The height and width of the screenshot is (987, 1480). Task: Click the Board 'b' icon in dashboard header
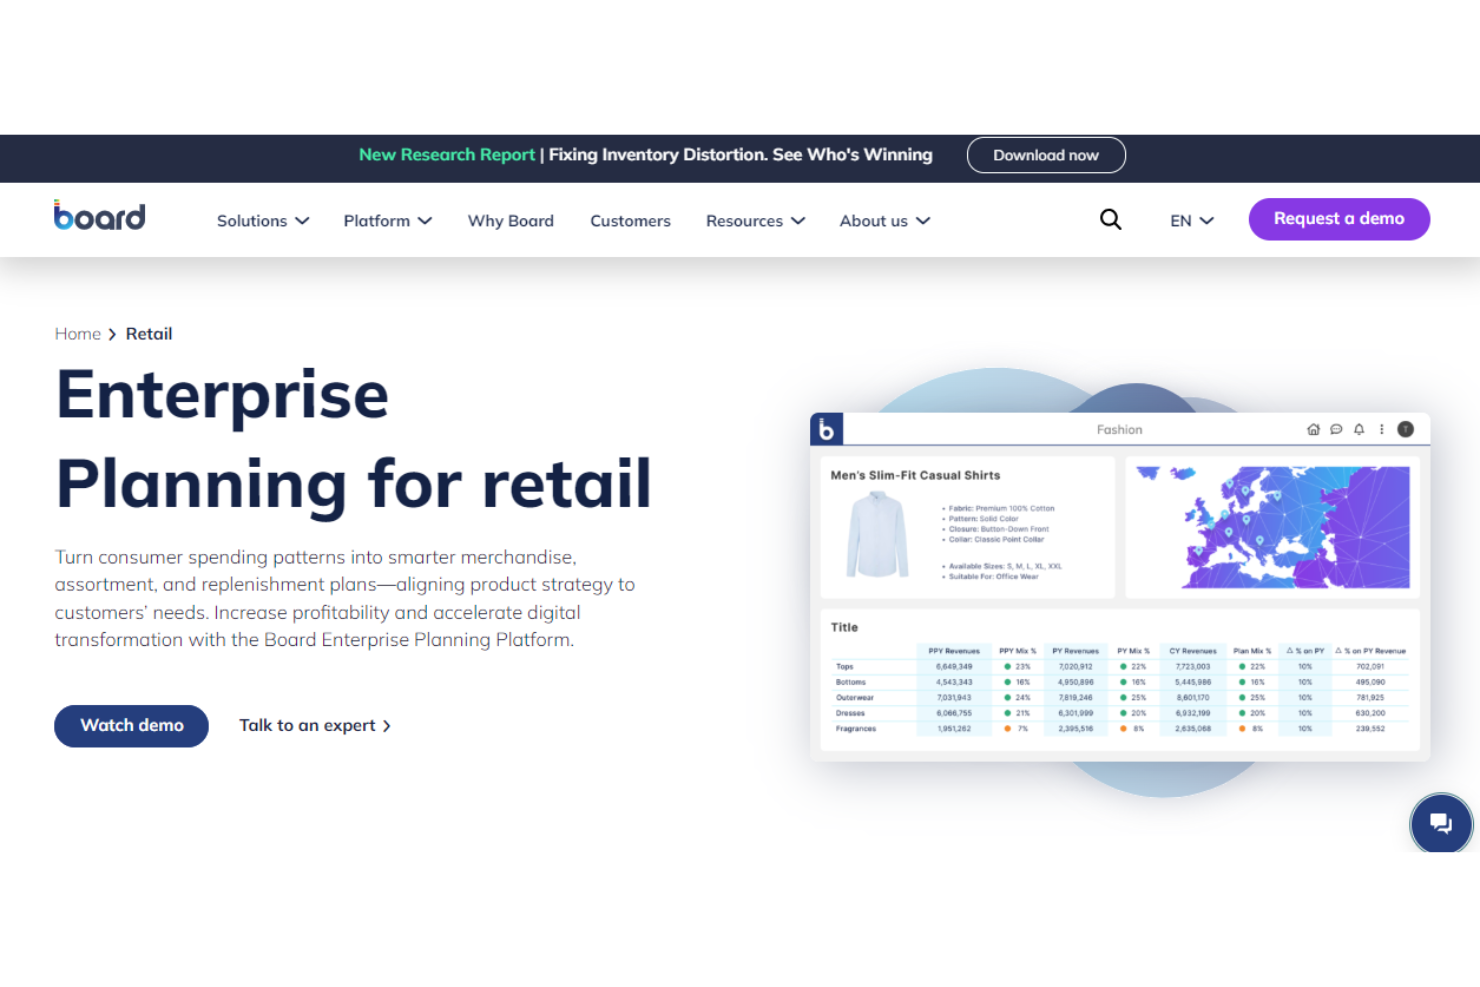point(826,429)
